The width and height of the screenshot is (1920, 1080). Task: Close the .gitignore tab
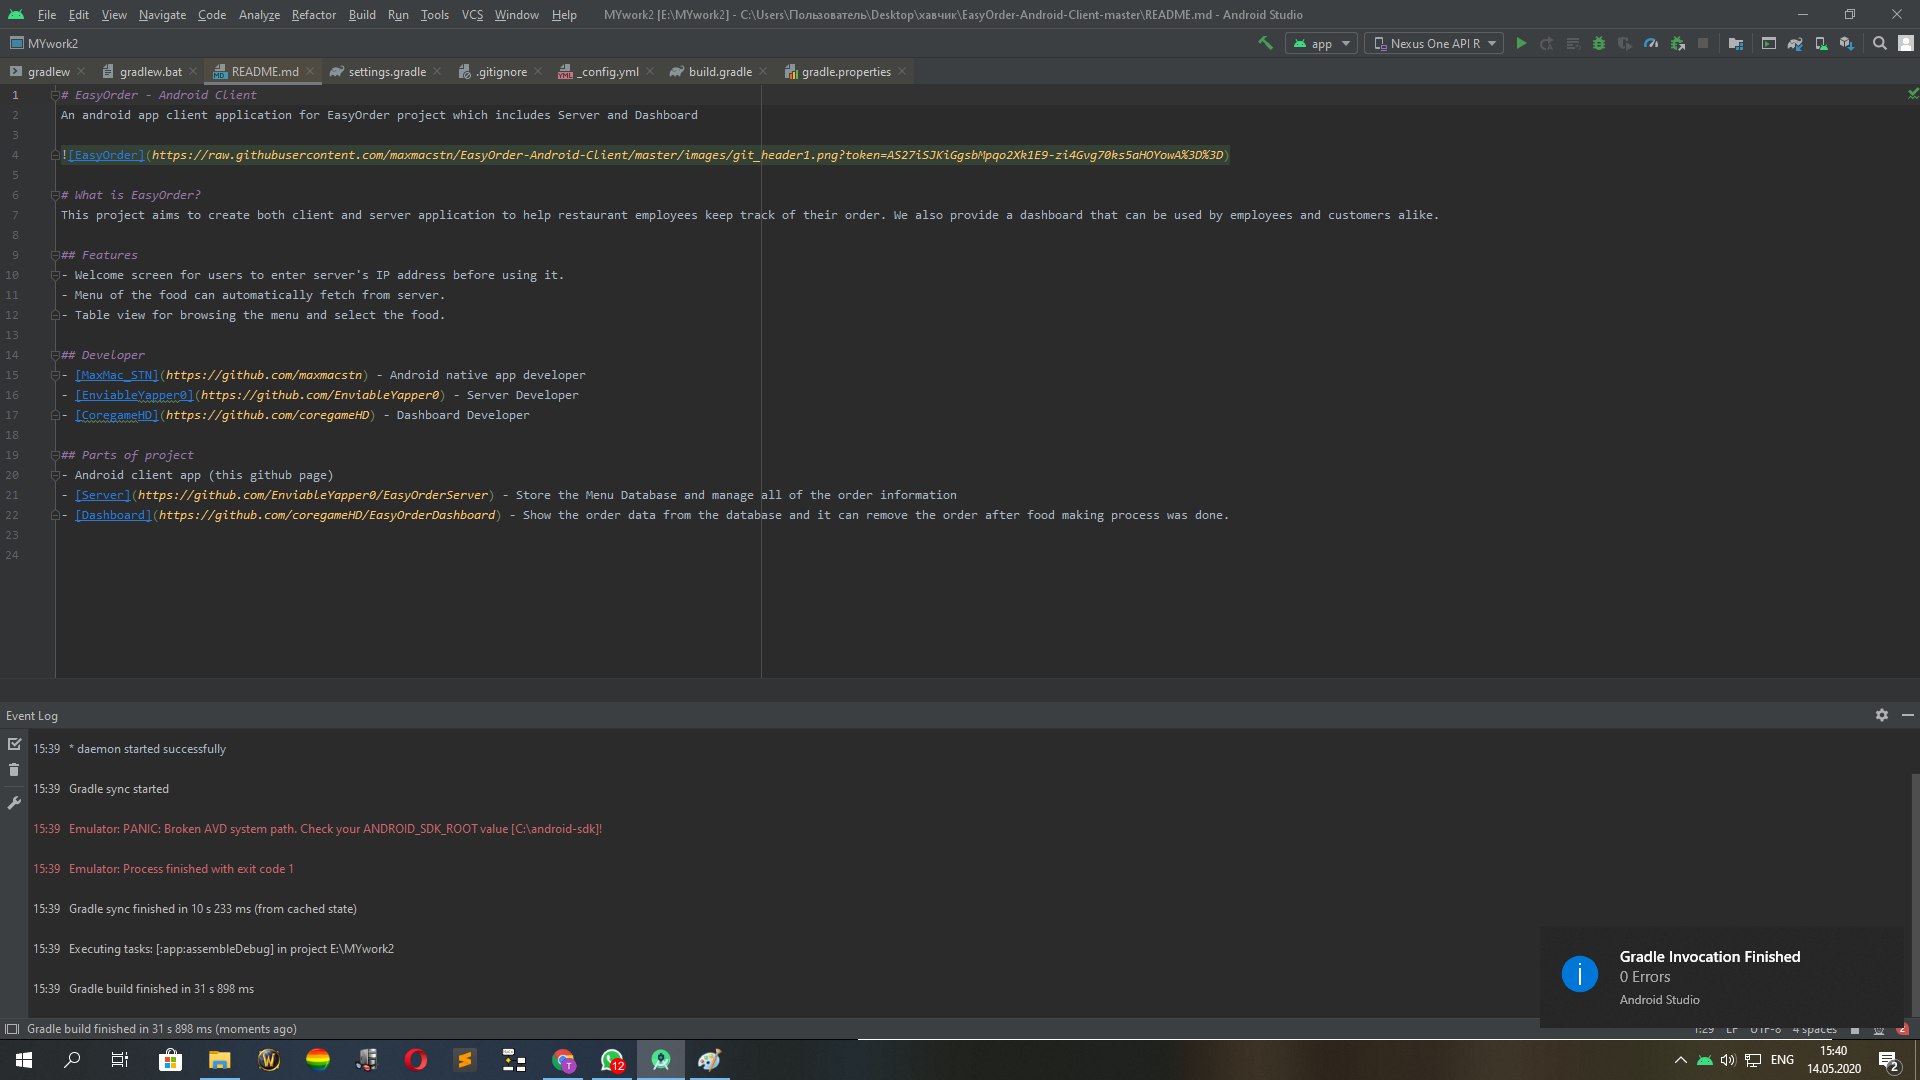click(x=538, y=71)
